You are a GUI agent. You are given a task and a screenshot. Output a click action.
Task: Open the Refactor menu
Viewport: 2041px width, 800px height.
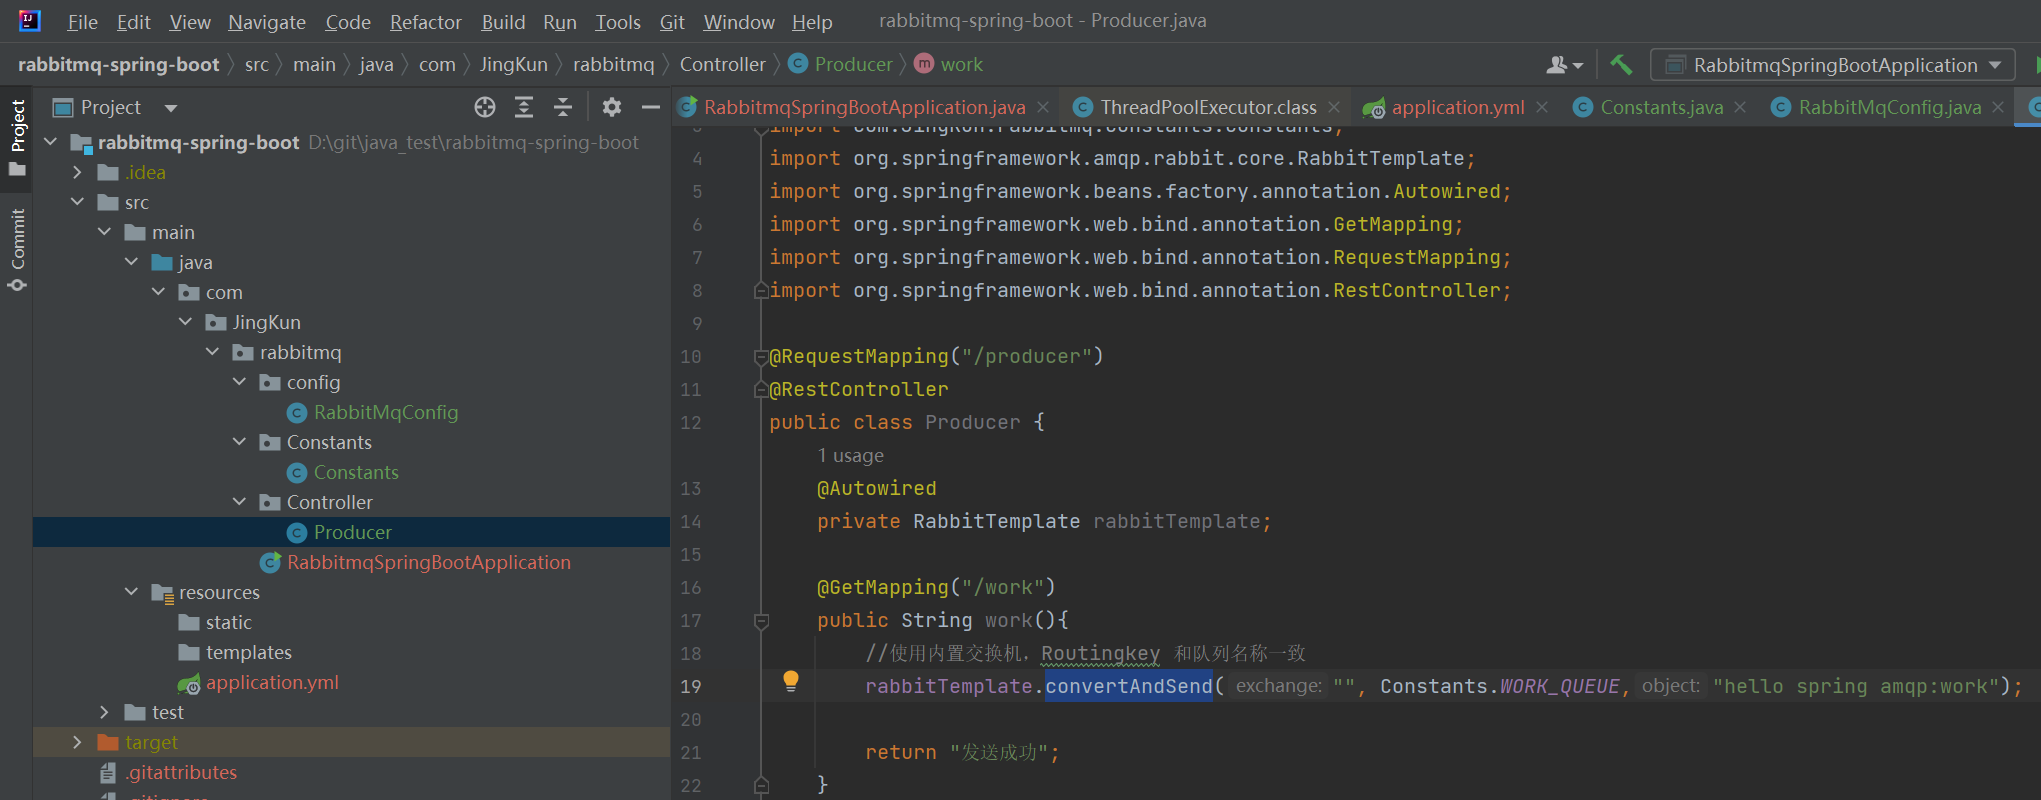[x=425, y=22]
